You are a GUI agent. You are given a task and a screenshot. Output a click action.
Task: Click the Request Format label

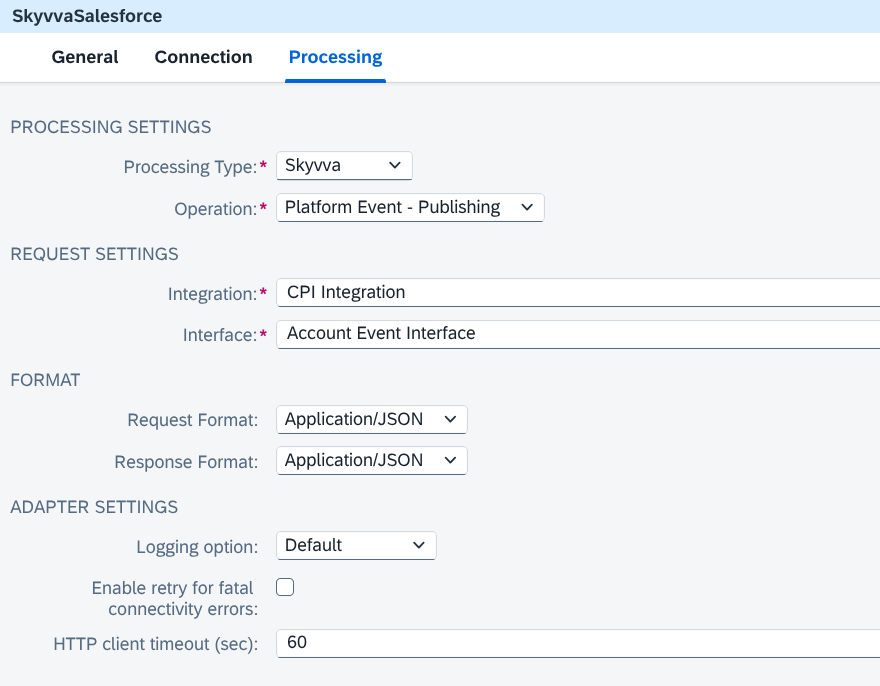(x=193, y=420)
